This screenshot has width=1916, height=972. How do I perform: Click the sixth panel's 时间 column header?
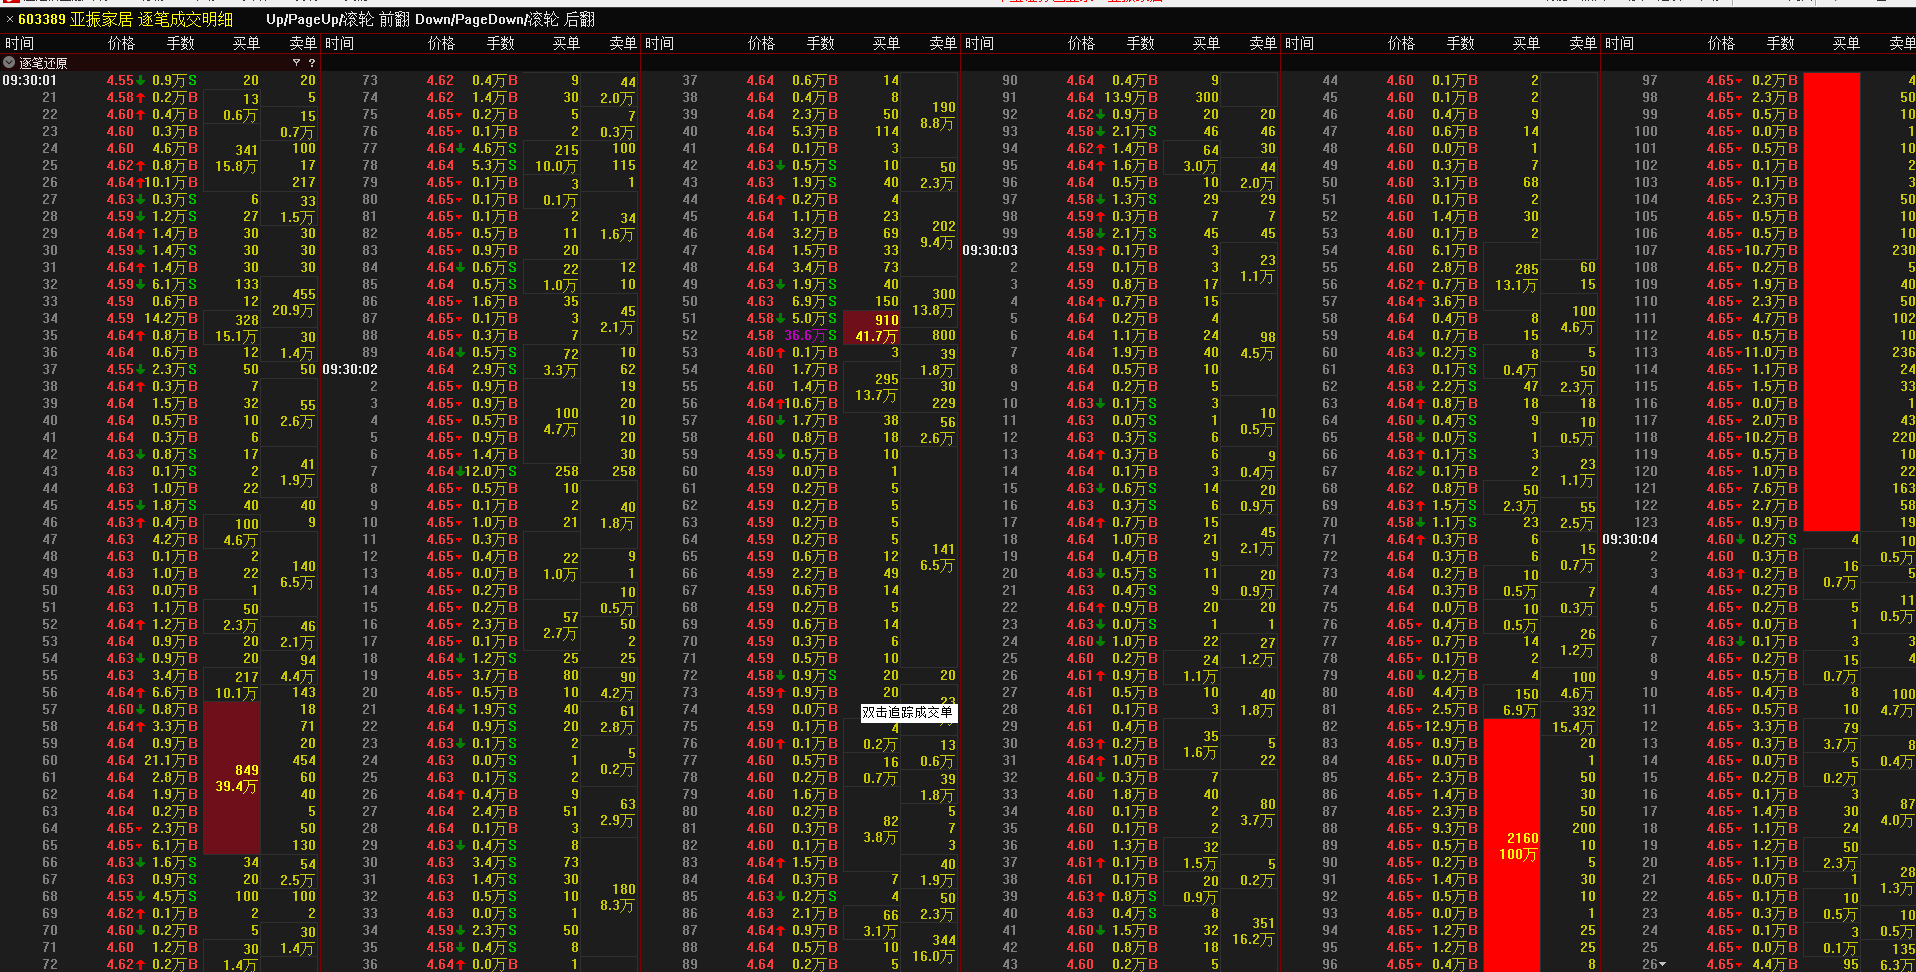pos(1619,43)
